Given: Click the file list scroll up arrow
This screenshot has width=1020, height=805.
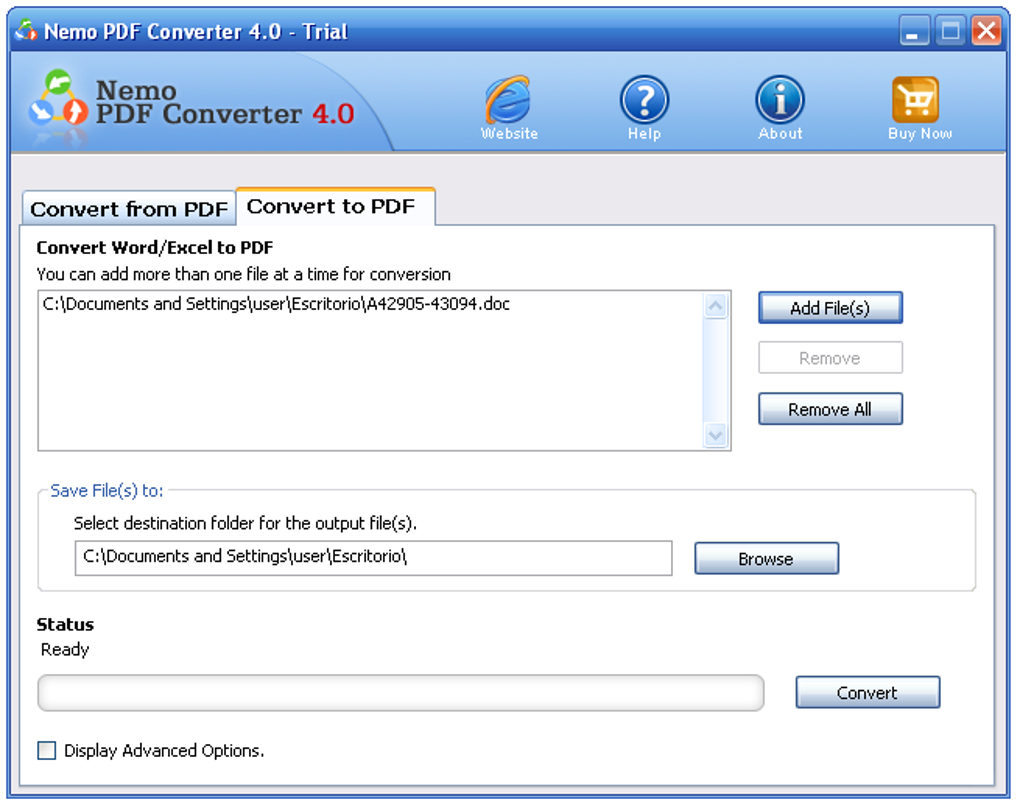Looking at the screenshot, I should coord(716,306).
